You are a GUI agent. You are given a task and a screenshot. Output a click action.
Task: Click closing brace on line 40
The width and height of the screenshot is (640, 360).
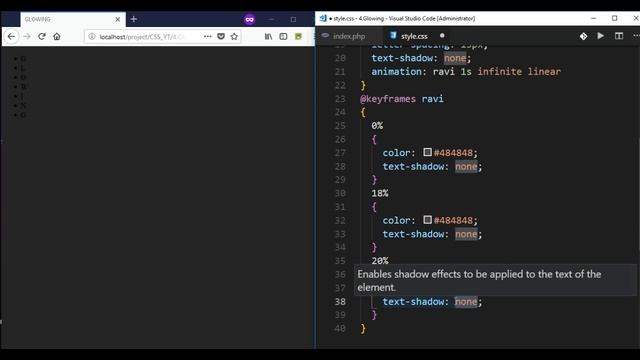click(363, 329)
